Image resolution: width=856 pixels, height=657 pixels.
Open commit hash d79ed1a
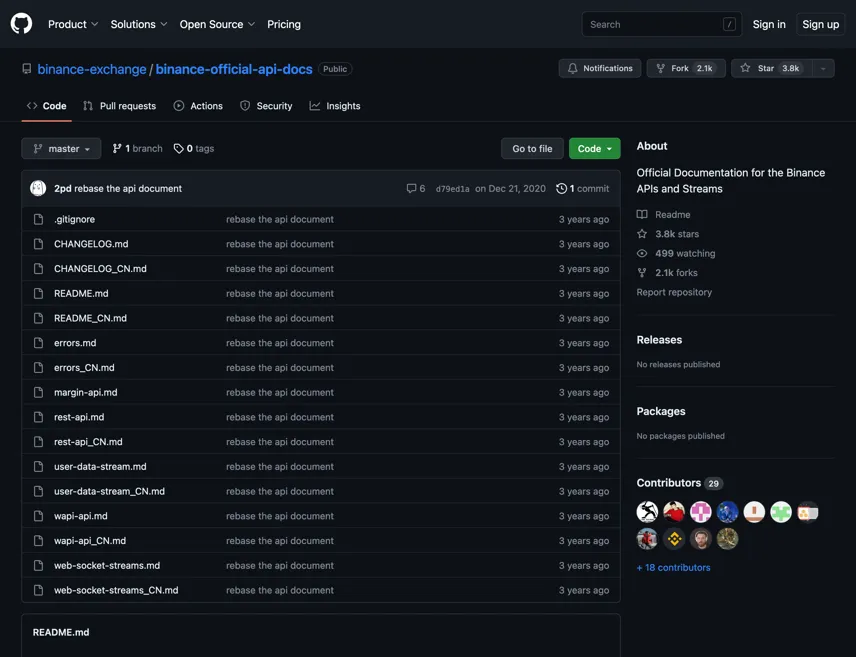tap(453, 189)
